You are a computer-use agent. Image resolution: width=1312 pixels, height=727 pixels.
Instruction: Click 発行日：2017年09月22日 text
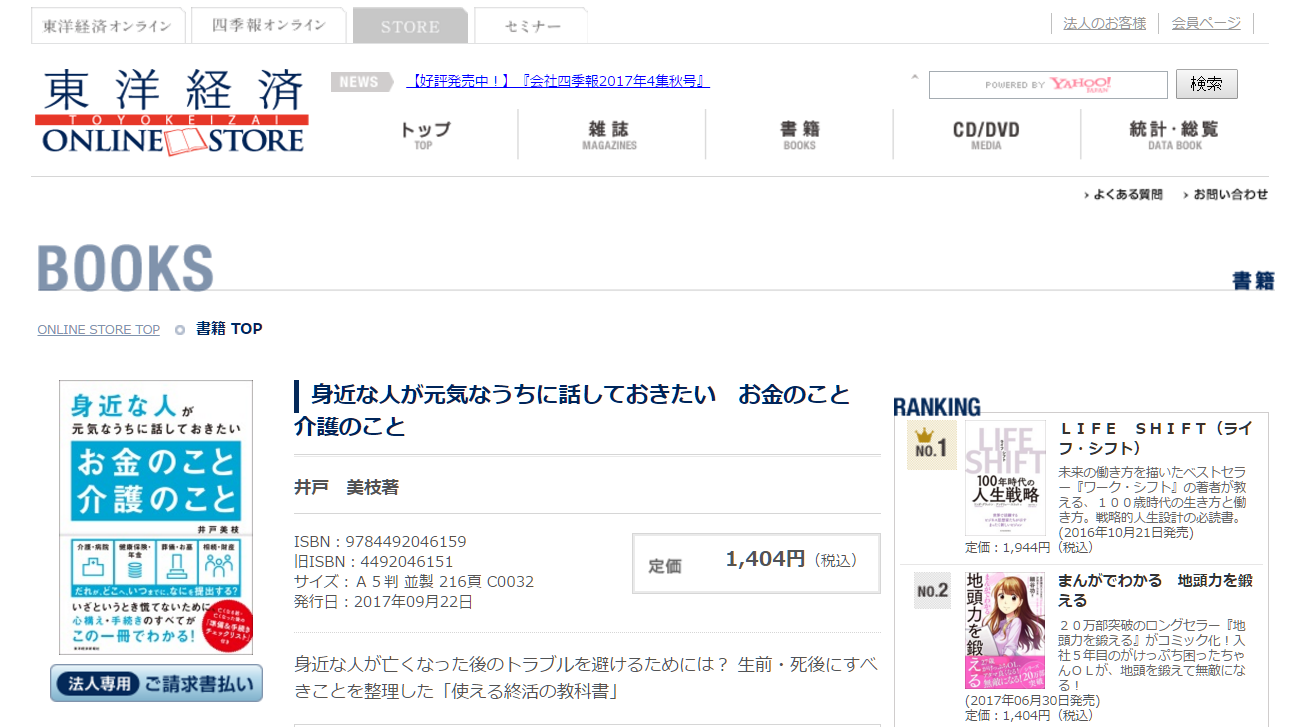point(383,602)
